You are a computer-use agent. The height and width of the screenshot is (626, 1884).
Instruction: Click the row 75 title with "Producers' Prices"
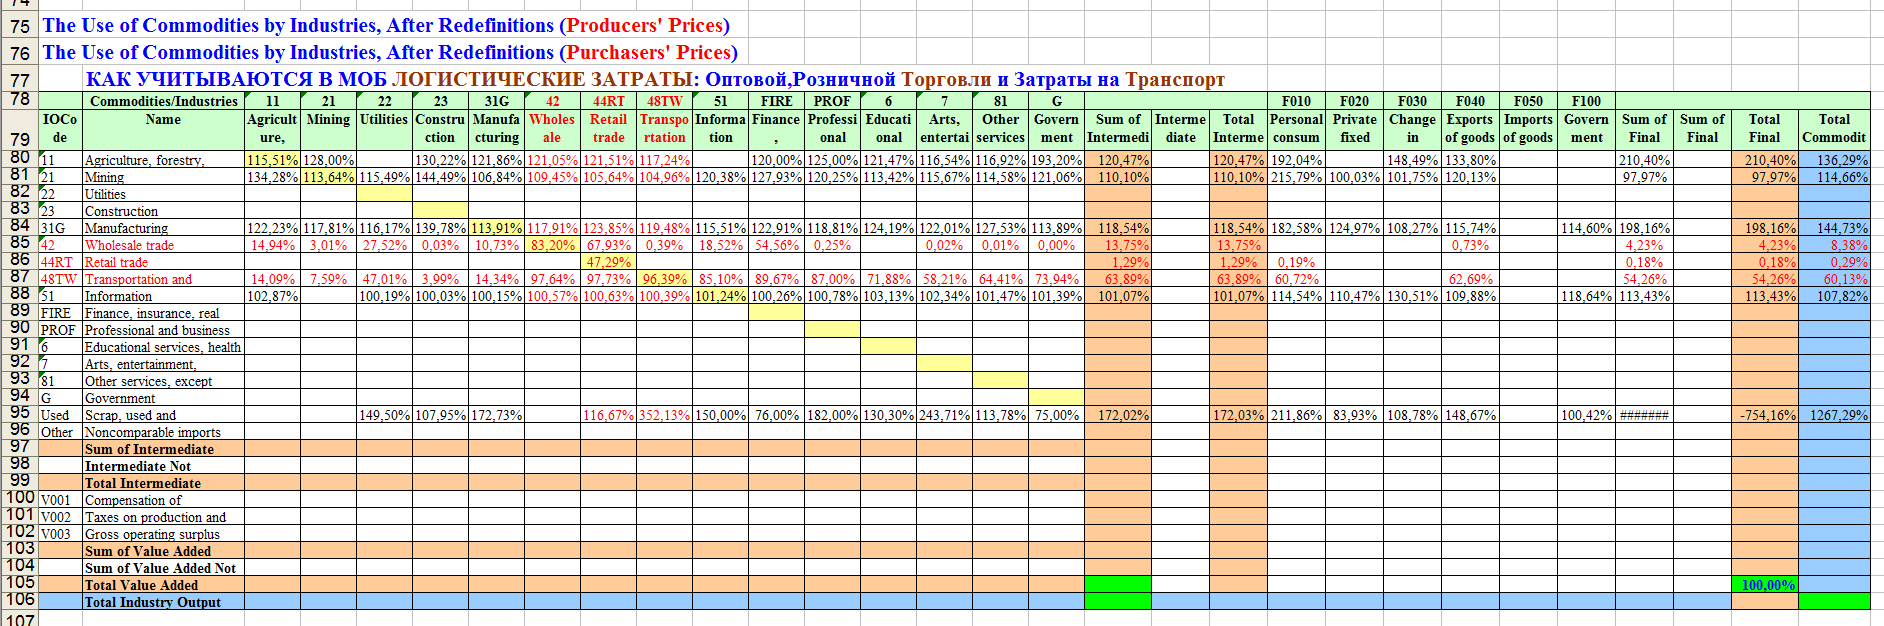[x=385, y=26]
